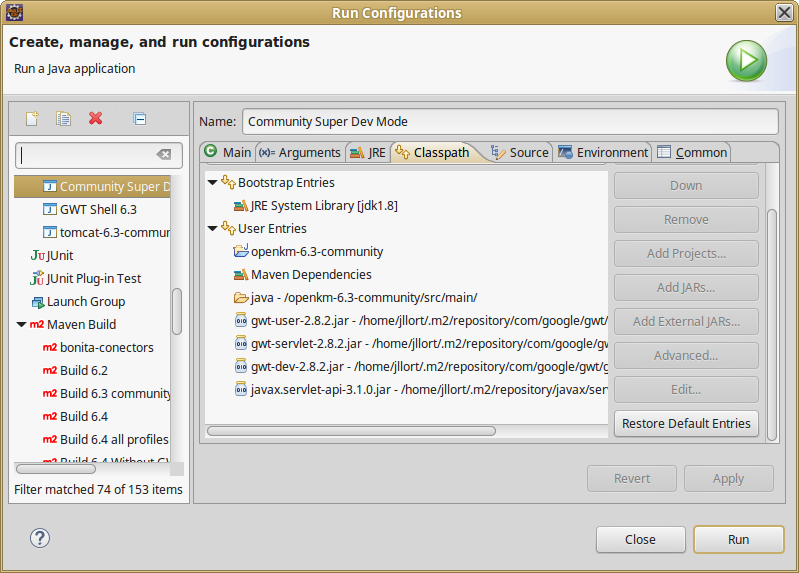Collapse the Bootstrap Entries node
This screenshot has width=799, height=573.
[212, 183]
